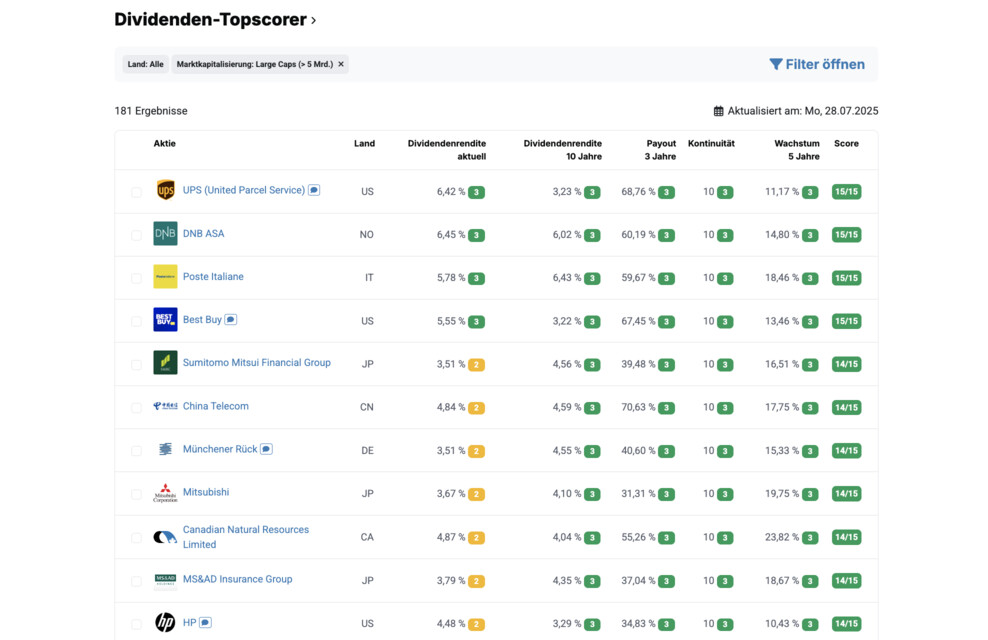Expand the Dividenden-Topscorer heading chevron
The height and width of the screenshot is (640, 988).
[x=314, y=20]
